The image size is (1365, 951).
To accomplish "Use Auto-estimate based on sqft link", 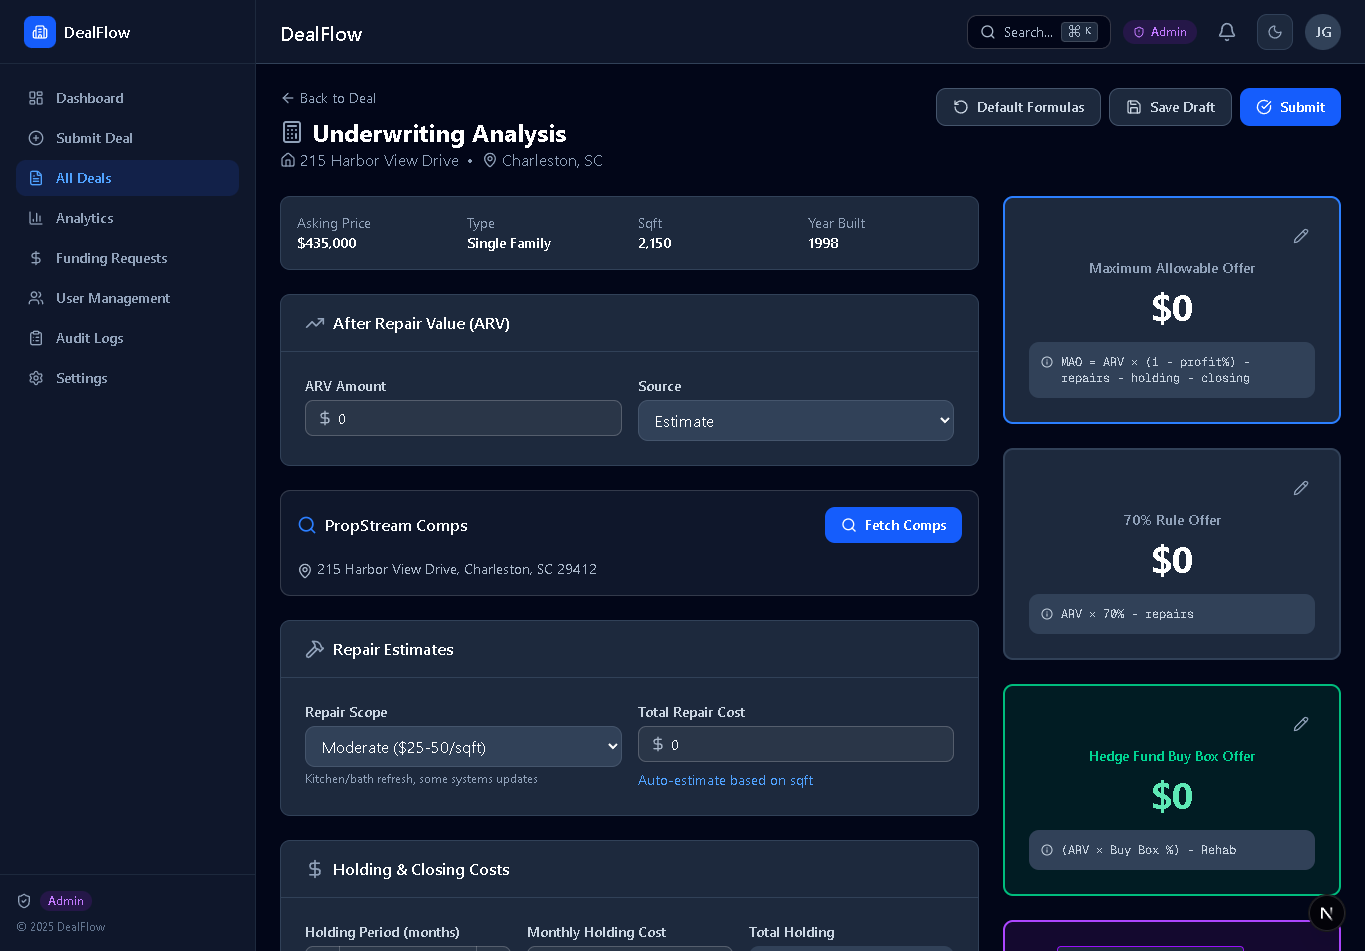I will (725, 780).
